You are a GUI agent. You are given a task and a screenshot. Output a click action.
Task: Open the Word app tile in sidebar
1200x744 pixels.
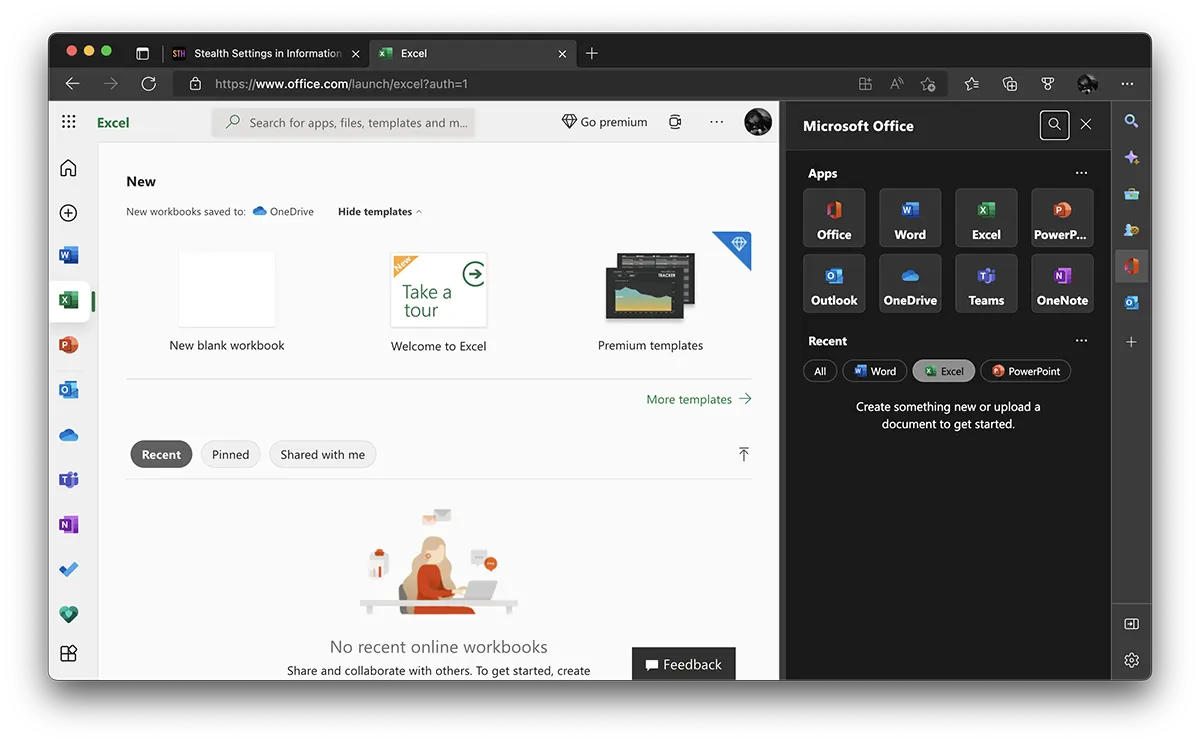coord(910,218)
